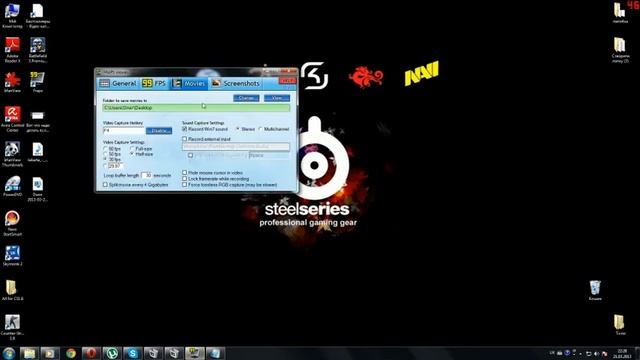Select the 50 fps radio button
This screenshot has height=360, width=640.
pos(105,154)
